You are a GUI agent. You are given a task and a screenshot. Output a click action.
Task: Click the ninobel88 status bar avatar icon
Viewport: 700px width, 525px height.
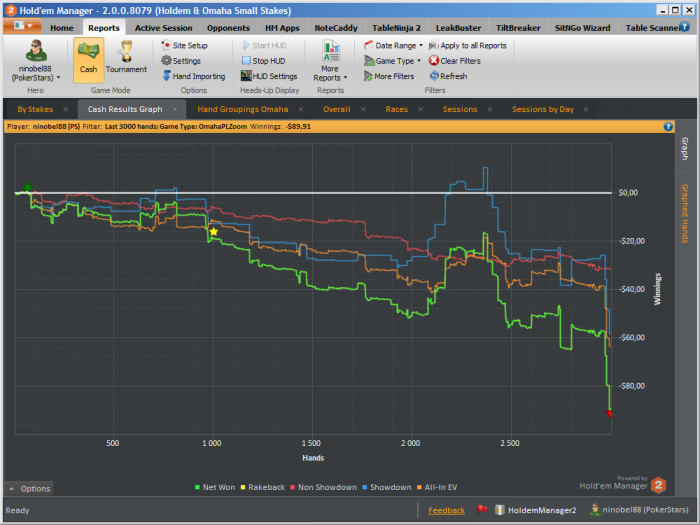595,509
